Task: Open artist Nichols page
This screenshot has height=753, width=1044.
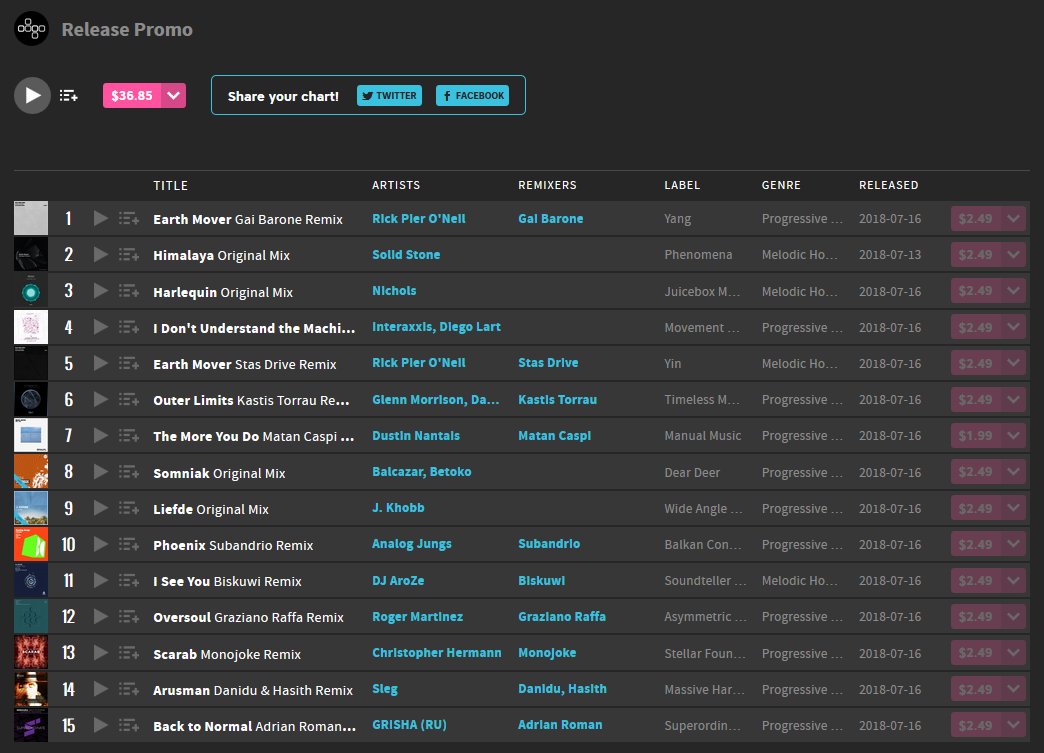Action: [x=394, y=290]
